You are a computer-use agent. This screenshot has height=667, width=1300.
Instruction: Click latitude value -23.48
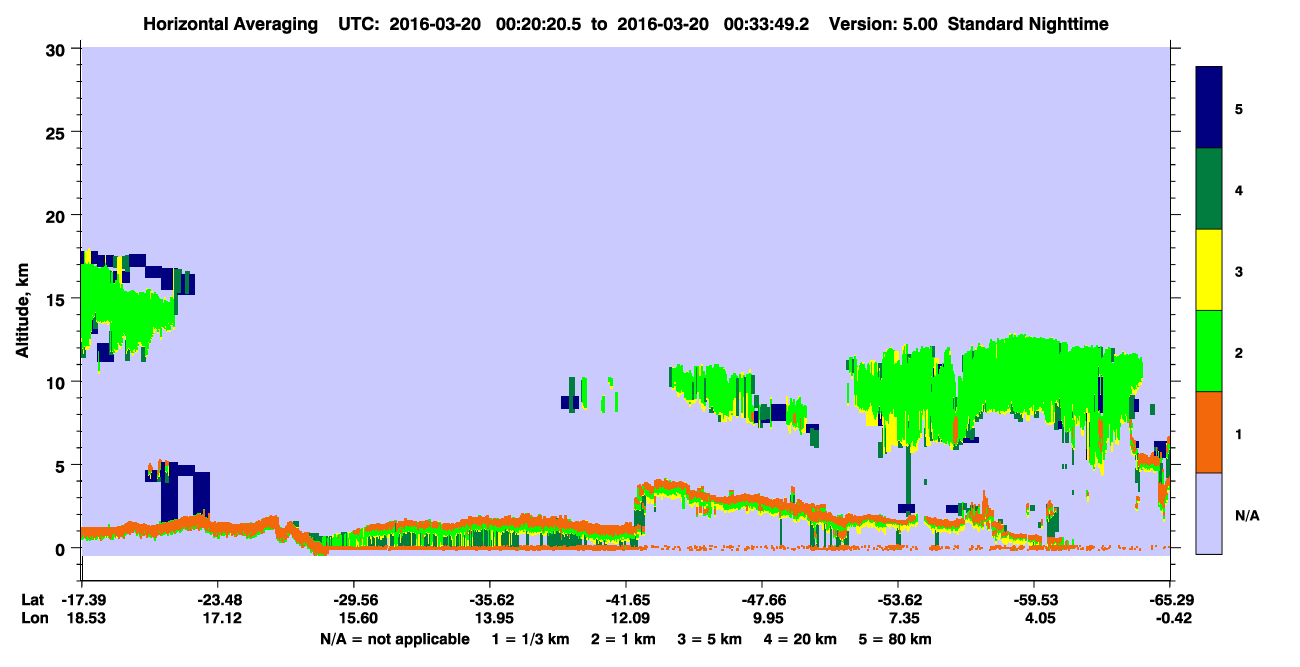click(217, 600)
